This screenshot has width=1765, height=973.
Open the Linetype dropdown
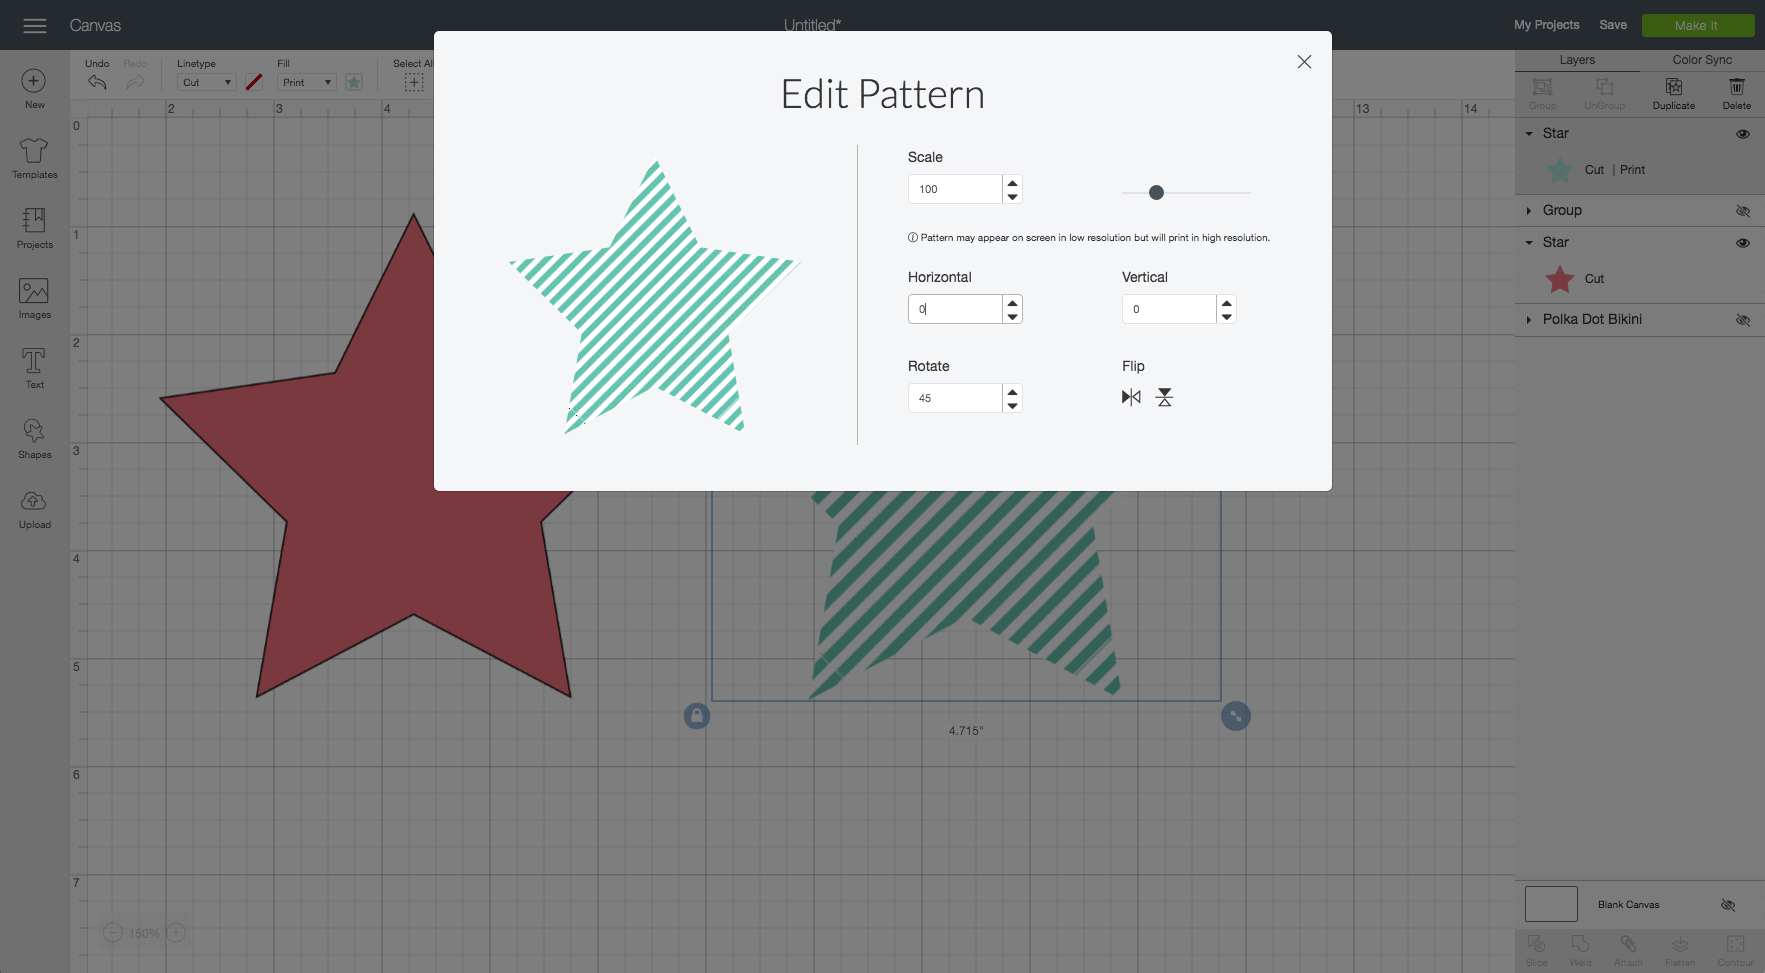206,83
